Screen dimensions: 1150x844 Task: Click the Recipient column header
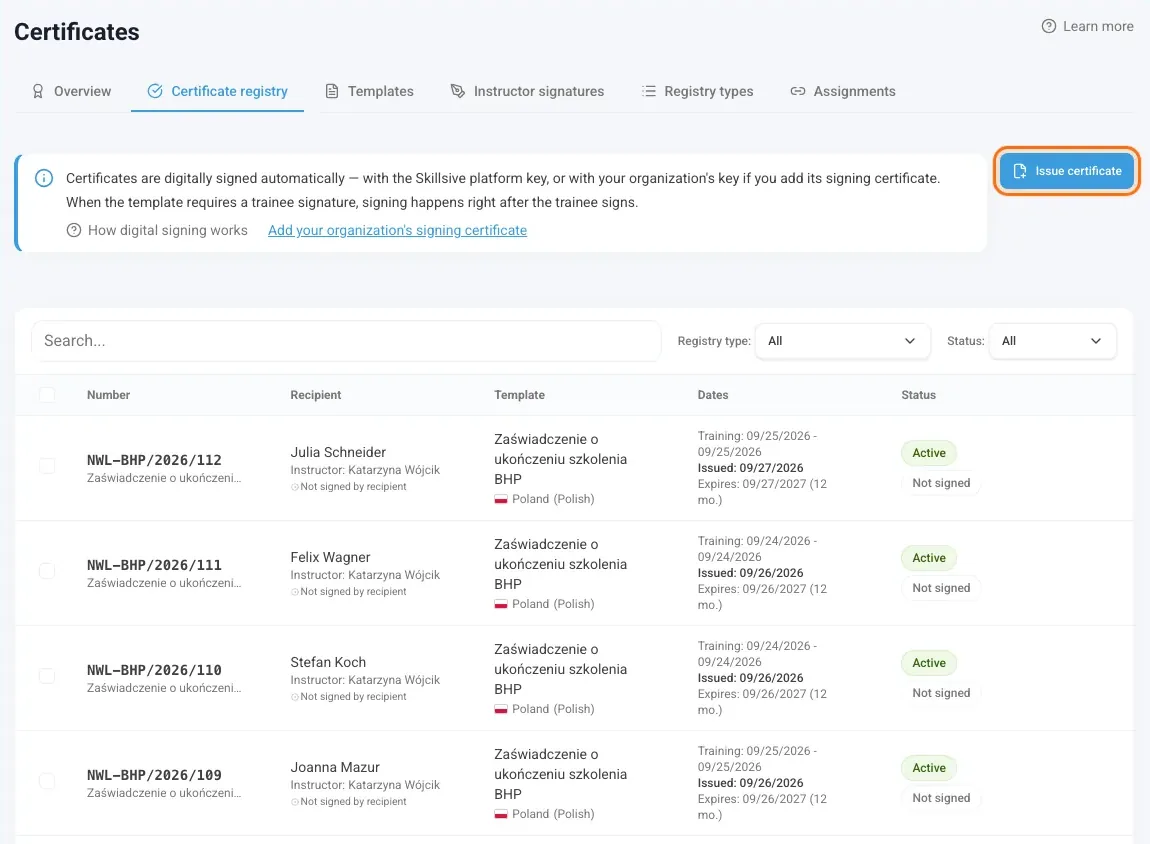tap(315, 395)
